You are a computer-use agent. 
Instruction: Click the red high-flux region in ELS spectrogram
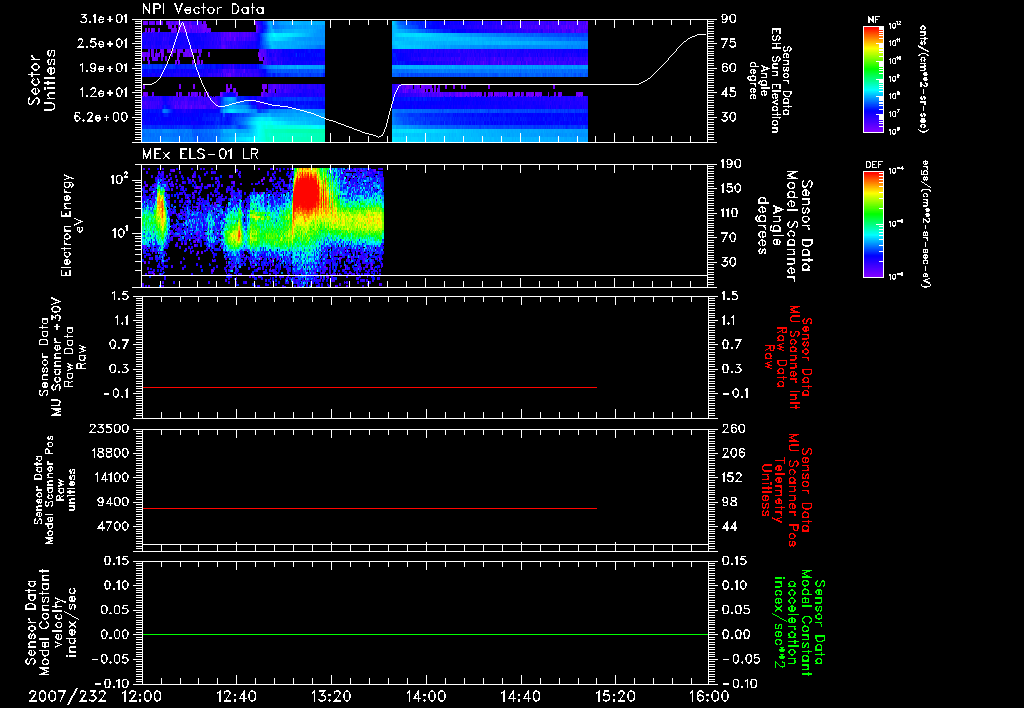[308, 193]
